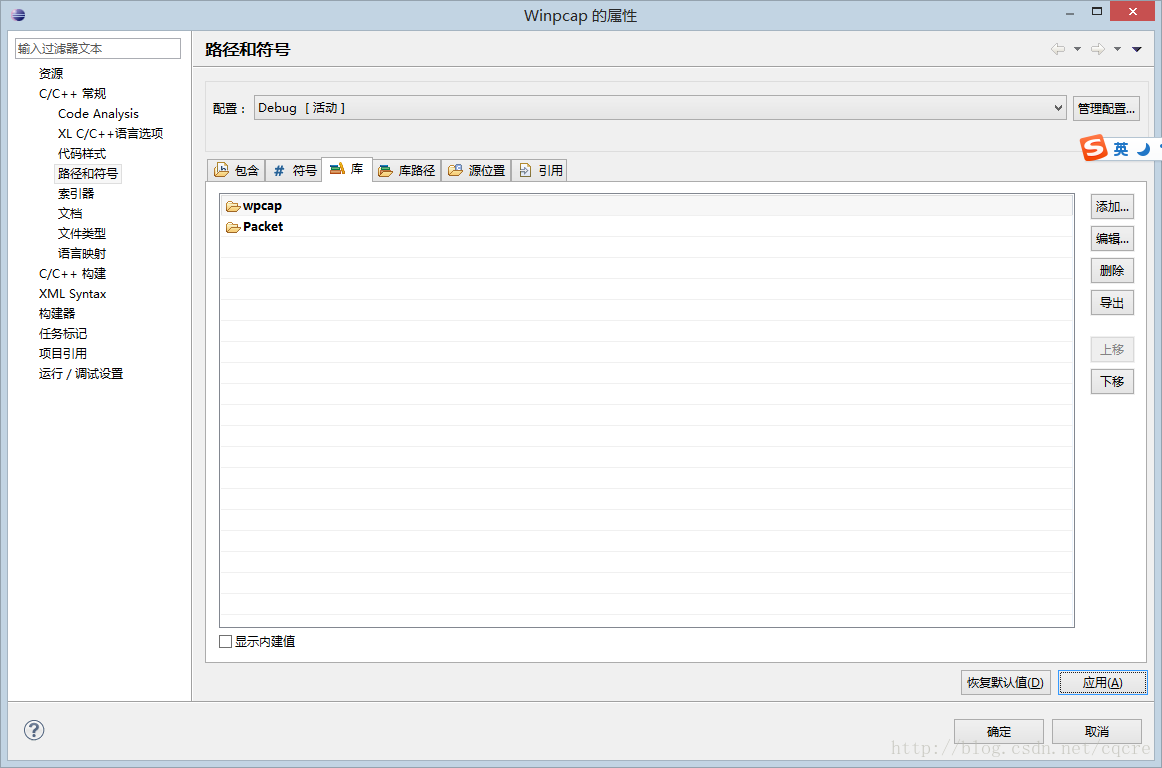Click the 管理配置... button
This screenshot has width=1162, height=768.
click(1106, 108)
